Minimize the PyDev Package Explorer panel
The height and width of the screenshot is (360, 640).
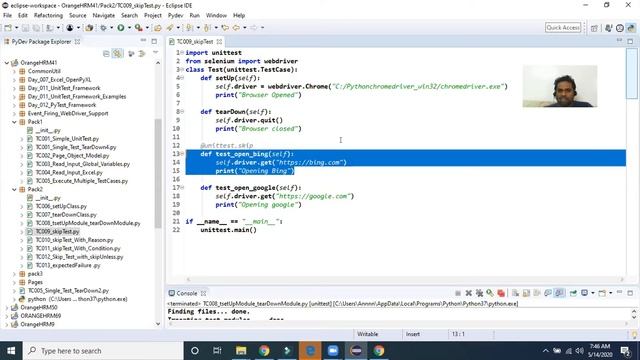143,41
